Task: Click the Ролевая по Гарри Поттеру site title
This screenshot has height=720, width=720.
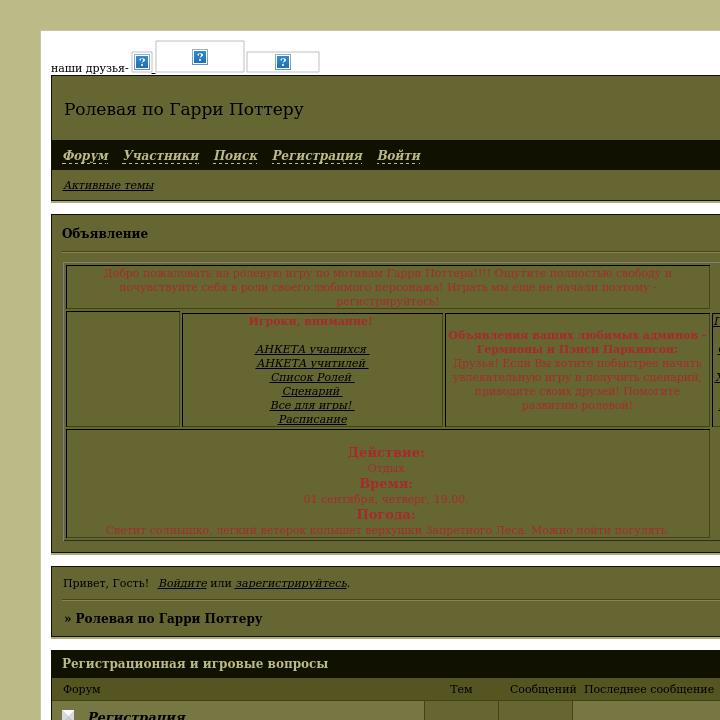Action: [184, 109]
